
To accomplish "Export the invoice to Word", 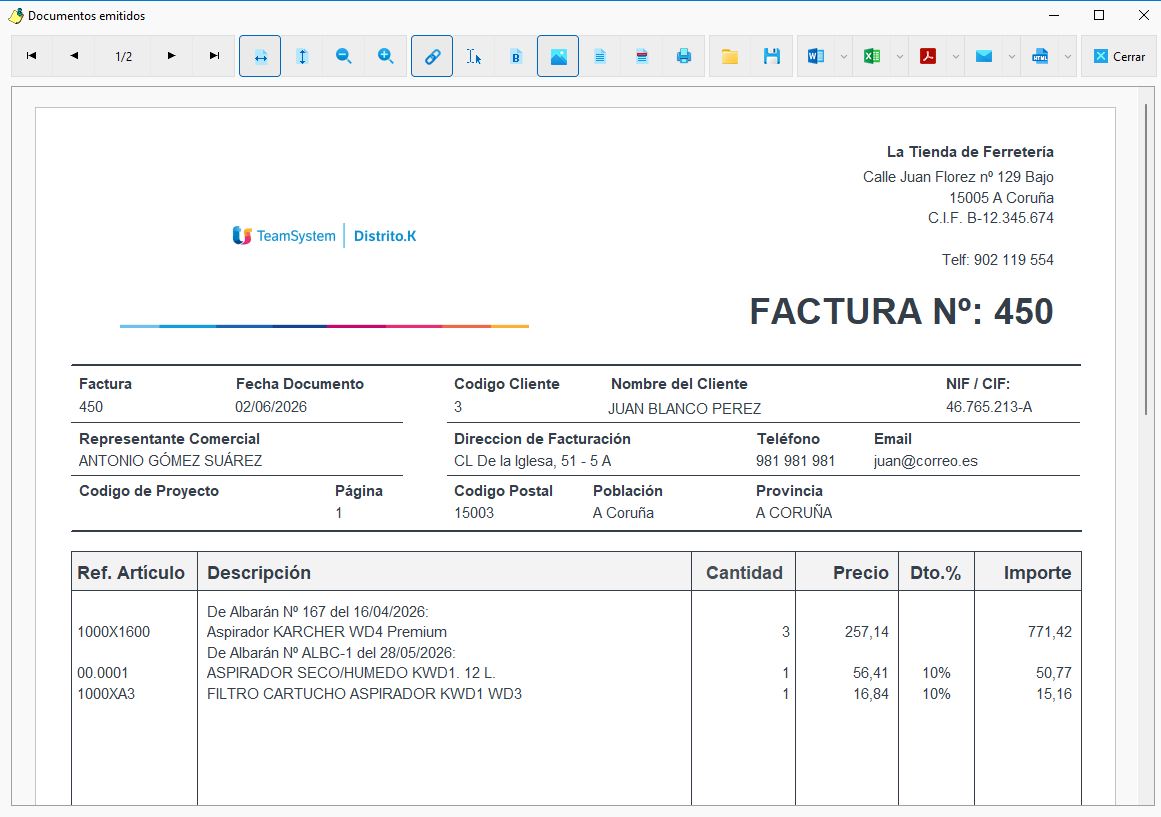I will pos(816,56).
